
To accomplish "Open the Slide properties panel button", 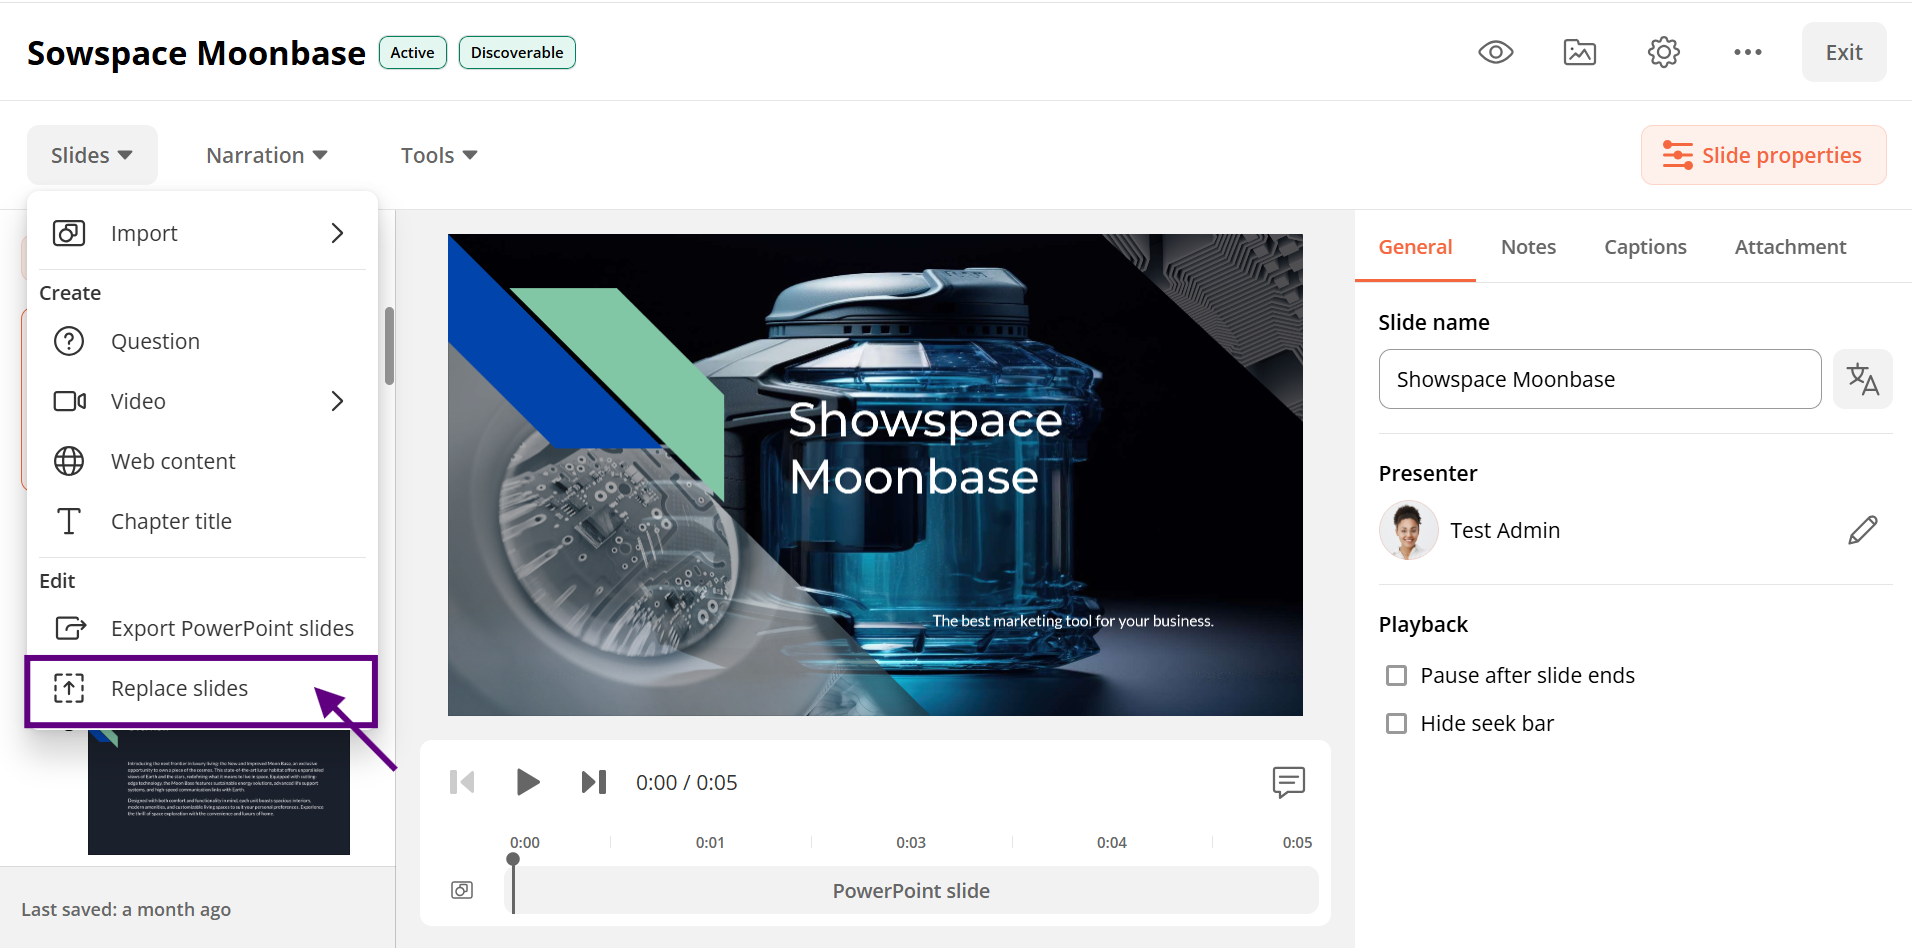I will tap(1763, 155).
